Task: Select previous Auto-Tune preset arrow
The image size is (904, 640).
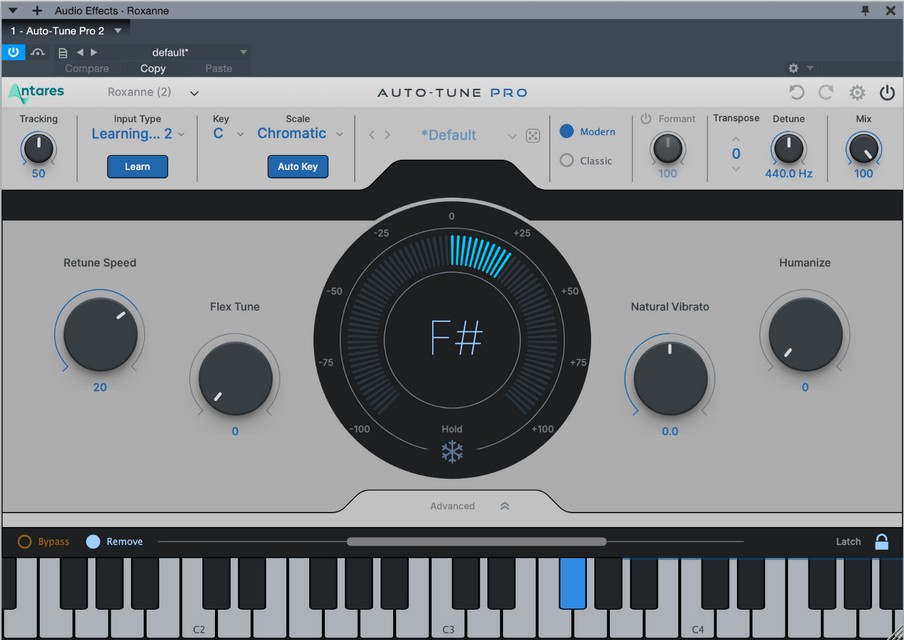Action: (372, 135)
